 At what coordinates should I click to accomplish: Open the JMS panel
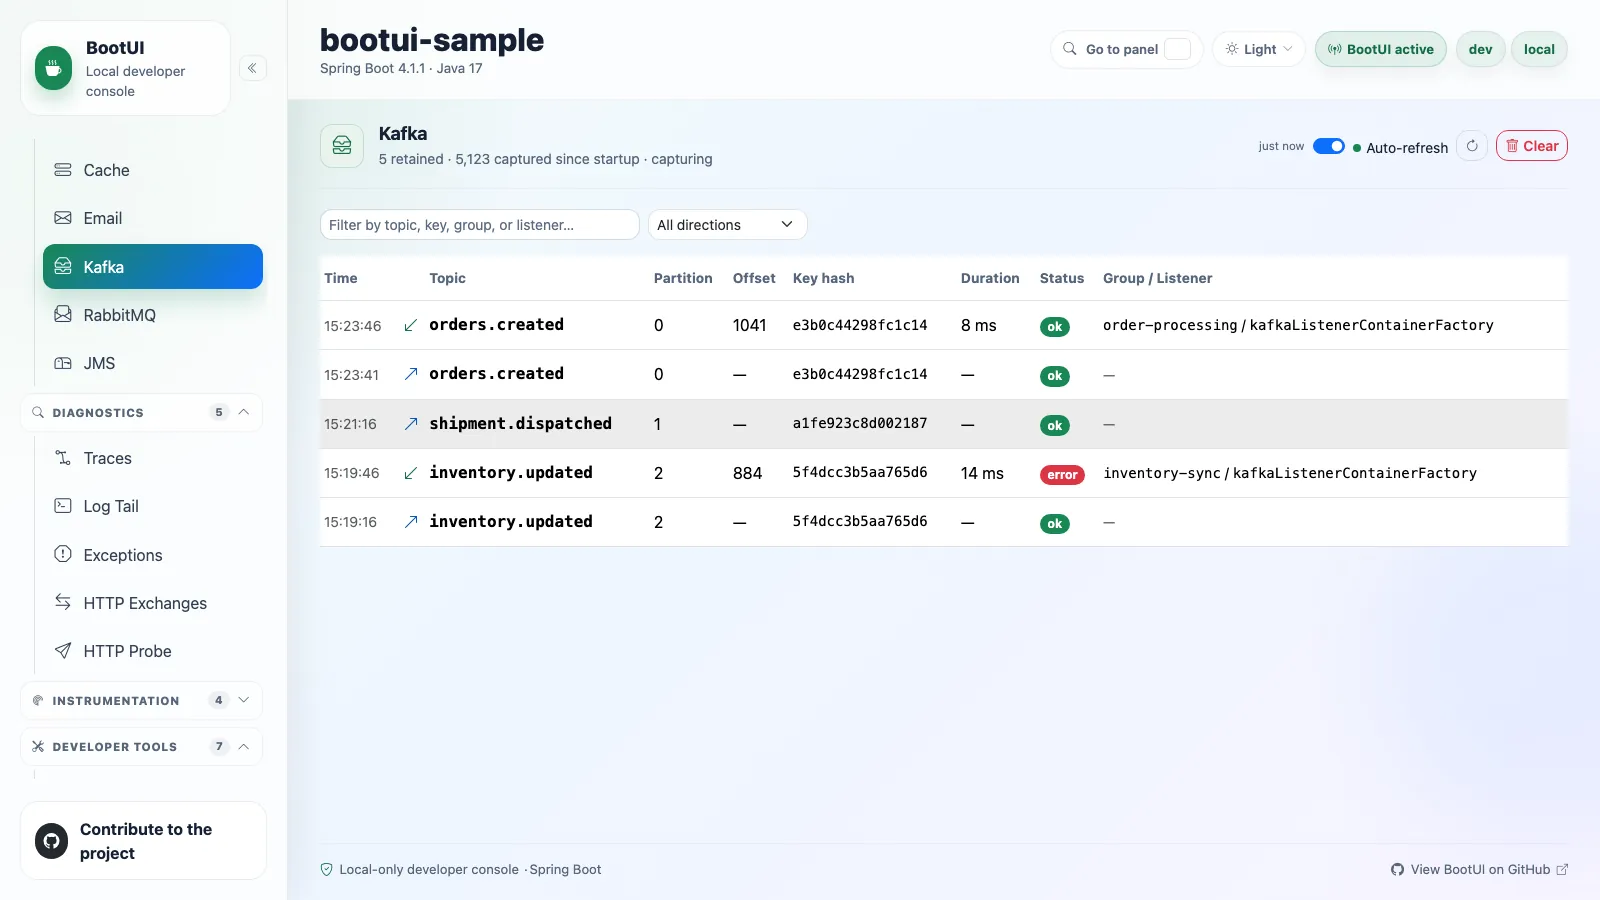point(153,363)
